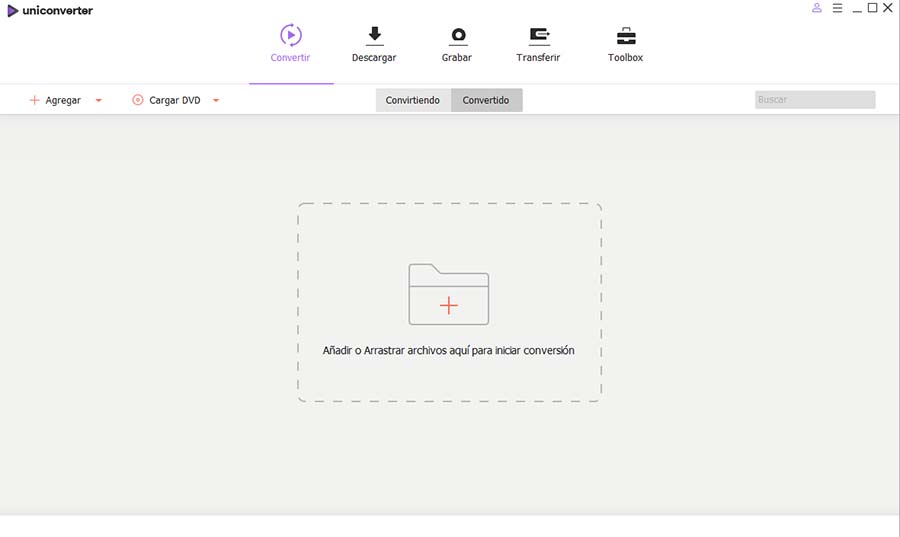Click the folder with plus icon
Image resolution: width=900 pixels, height=537 pixels.
(x=449, y=294)
